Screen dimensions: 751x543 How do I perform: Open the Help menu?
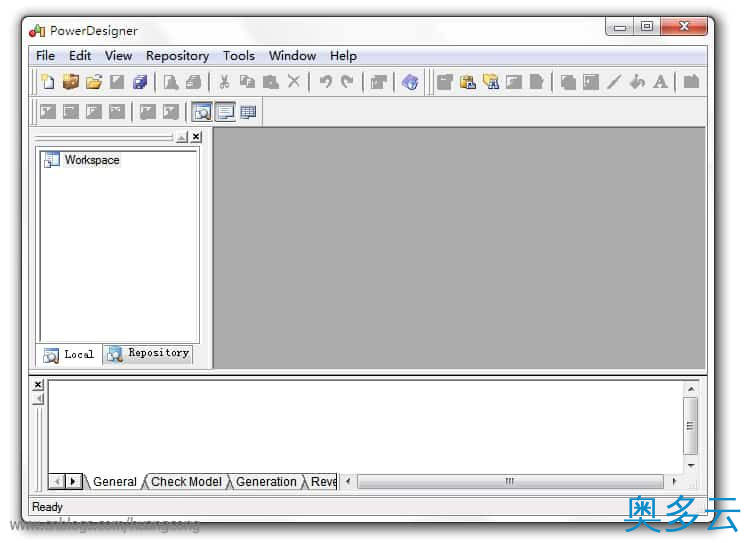point(343,56)
